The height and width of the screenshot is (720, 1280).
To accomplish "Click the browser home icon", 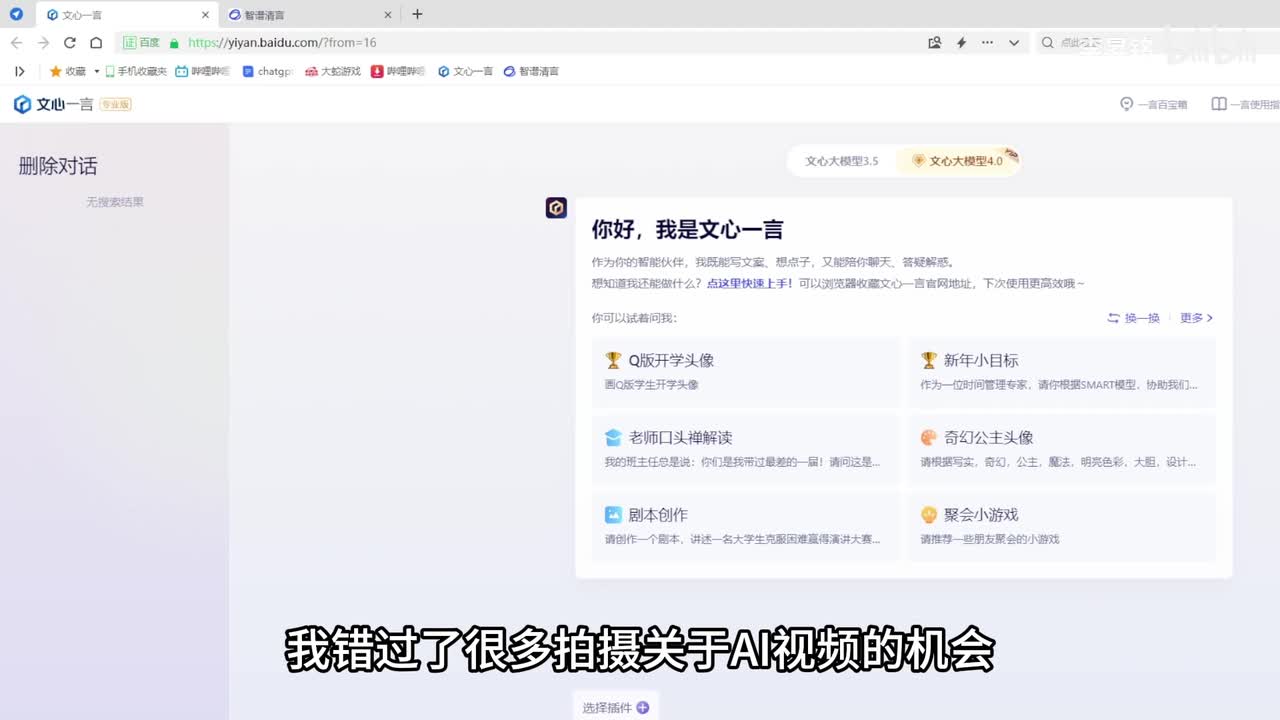I will (96, 43).
